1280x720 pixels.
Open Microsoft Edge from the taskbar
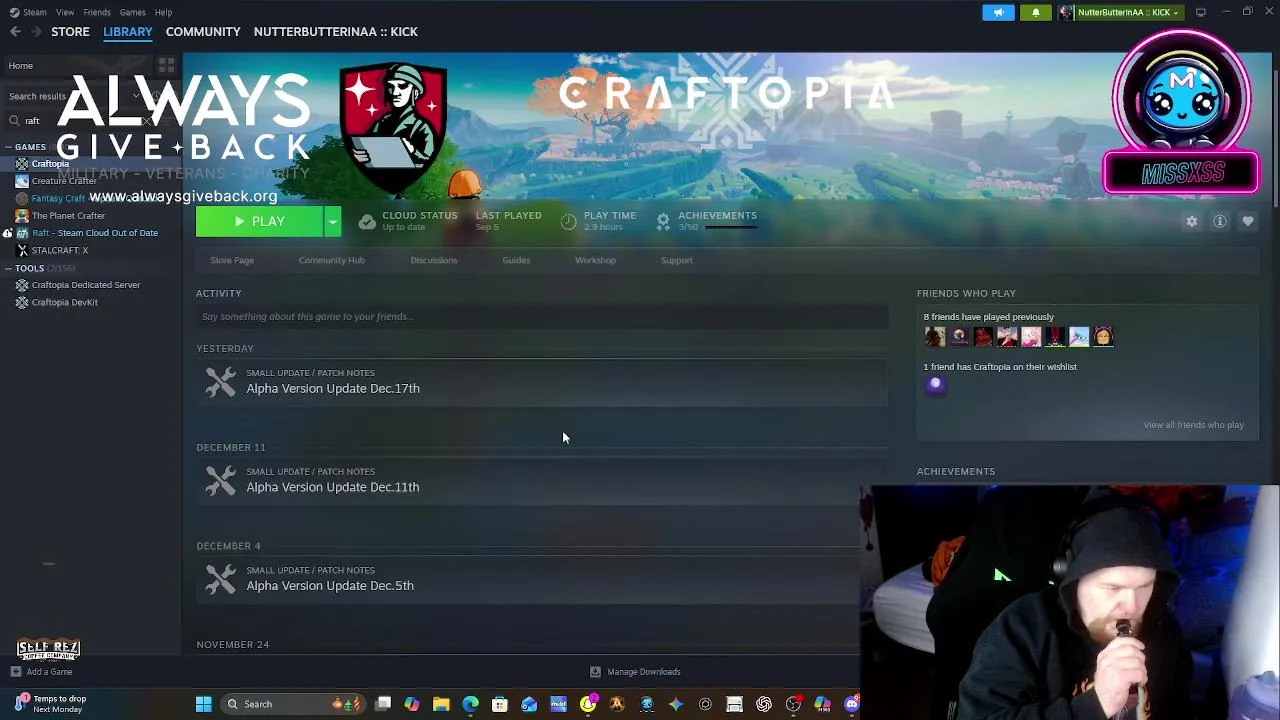coord(470,704)
